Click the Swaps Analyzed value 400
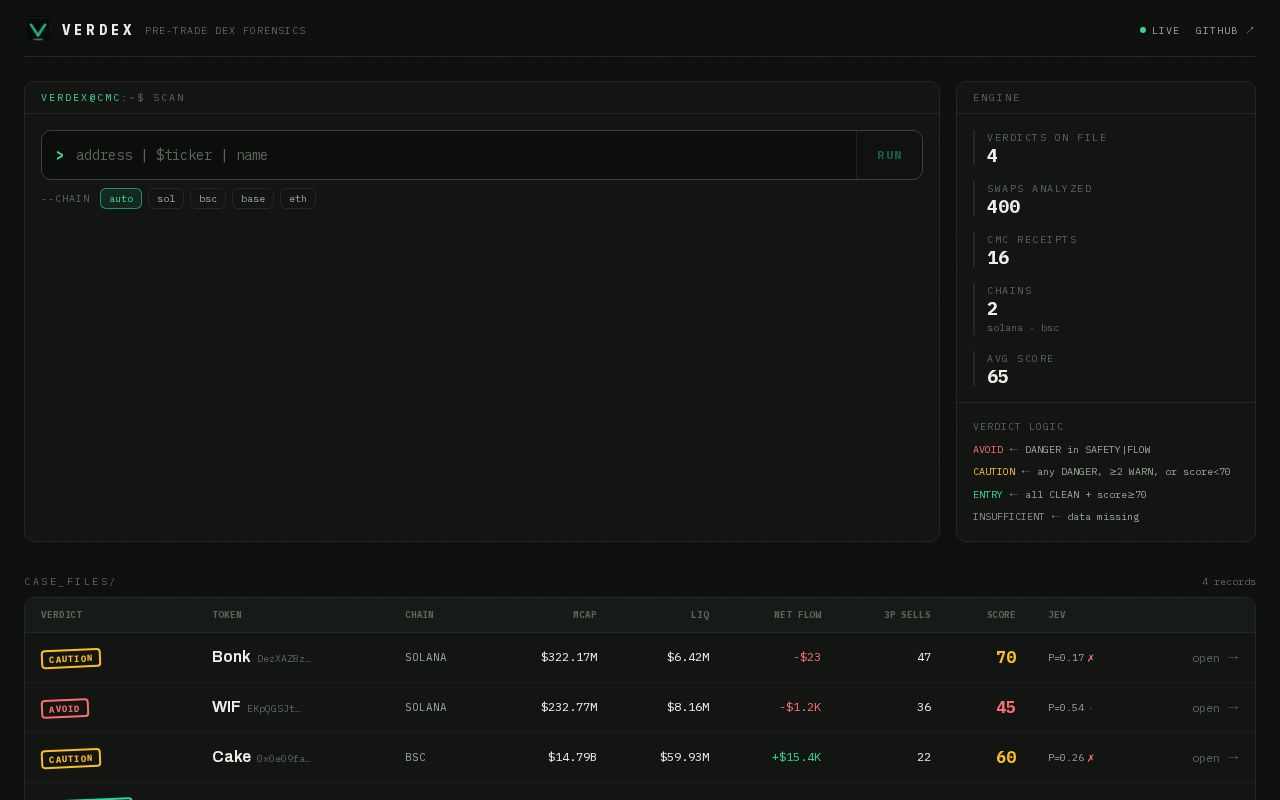This screenshot has height=800, width=1280. 1004,207
